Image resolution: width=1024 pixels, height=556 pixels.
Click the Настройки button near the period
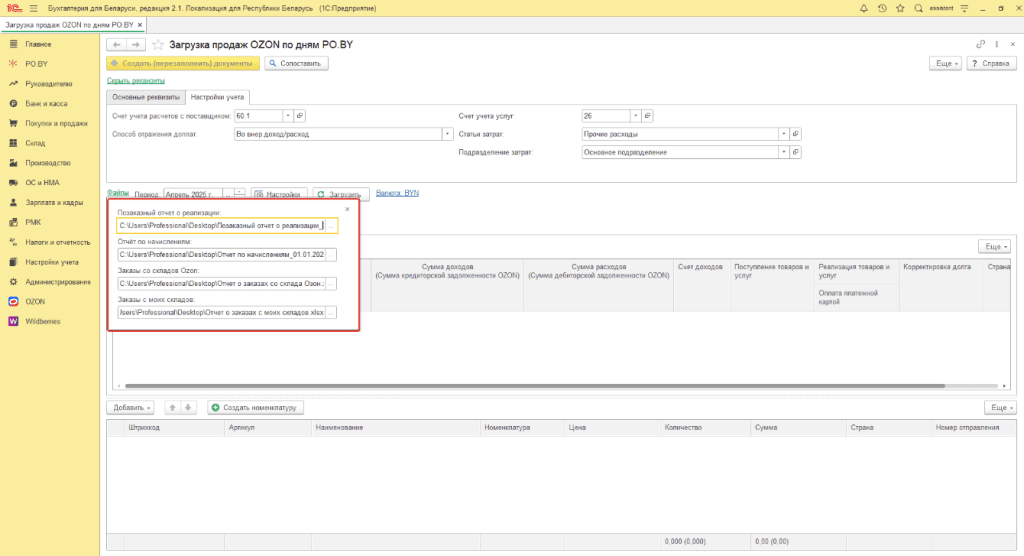(x=279, y=194)
